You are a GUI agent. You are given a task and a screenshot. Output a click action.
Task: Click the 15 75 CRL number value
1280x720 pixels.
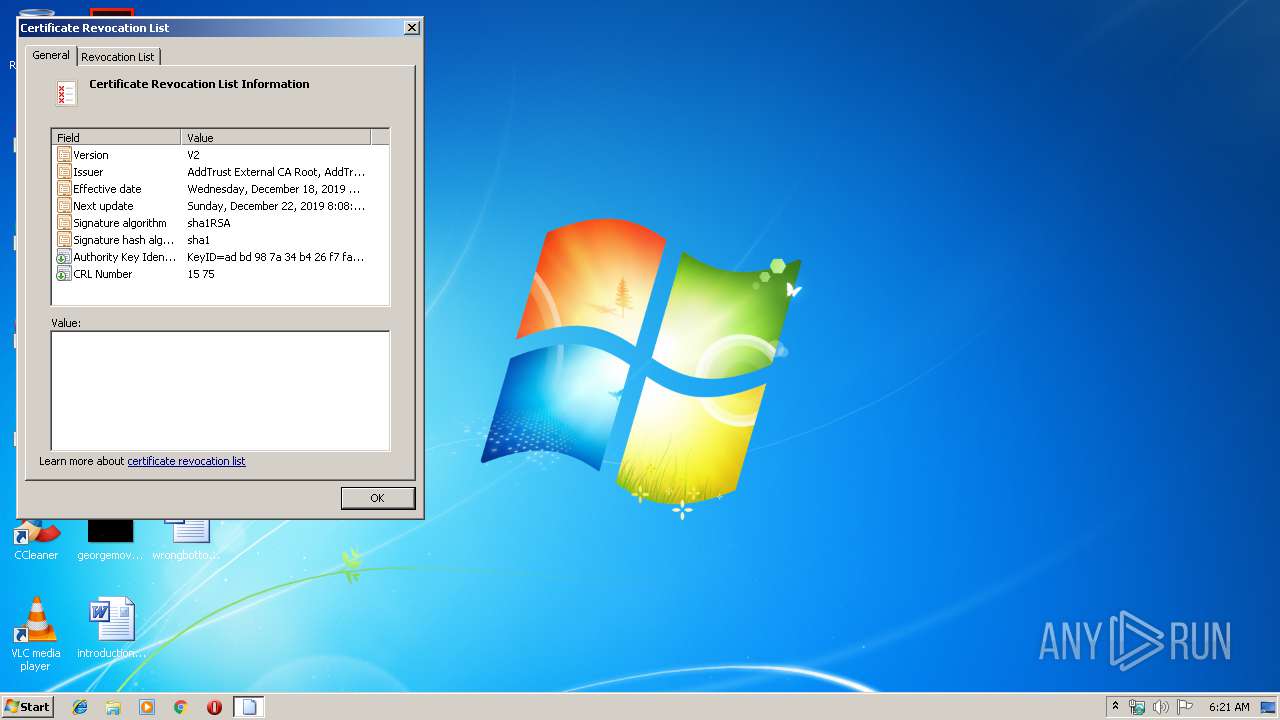click(x=200, y=274)
